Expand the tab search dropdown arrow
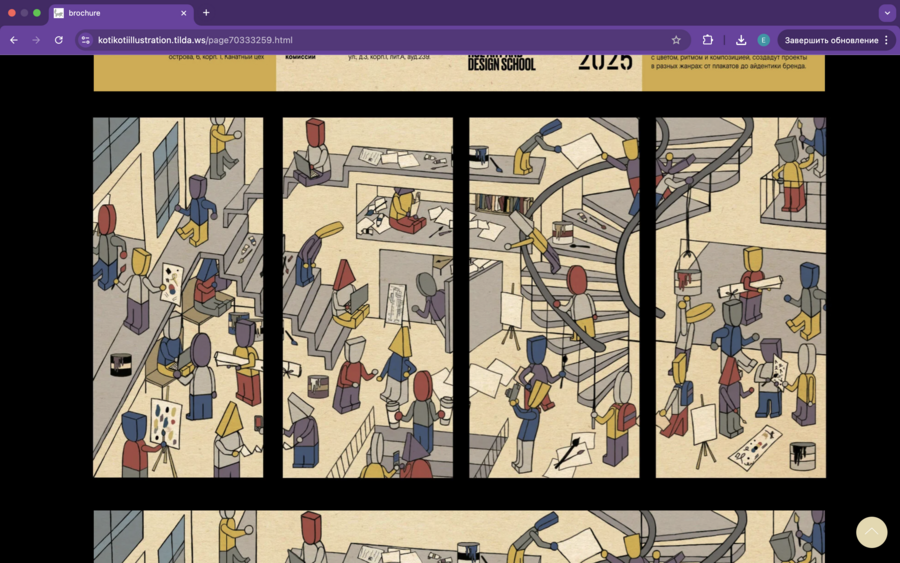 pos(887,13)
